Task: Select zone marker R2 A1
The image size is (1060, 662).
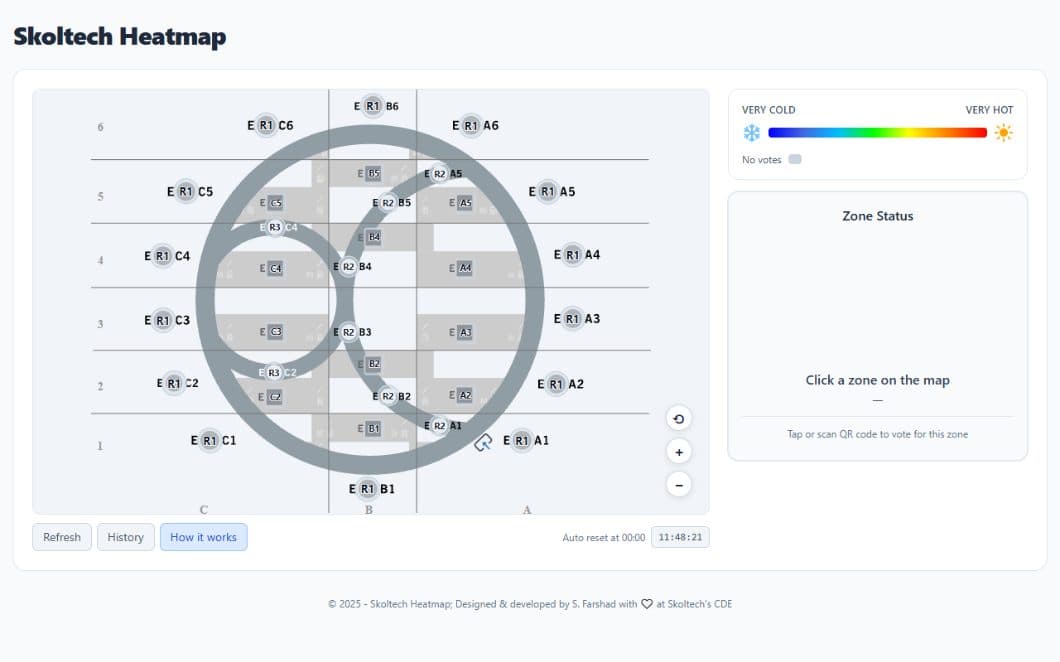Action: tap(439, 425)
